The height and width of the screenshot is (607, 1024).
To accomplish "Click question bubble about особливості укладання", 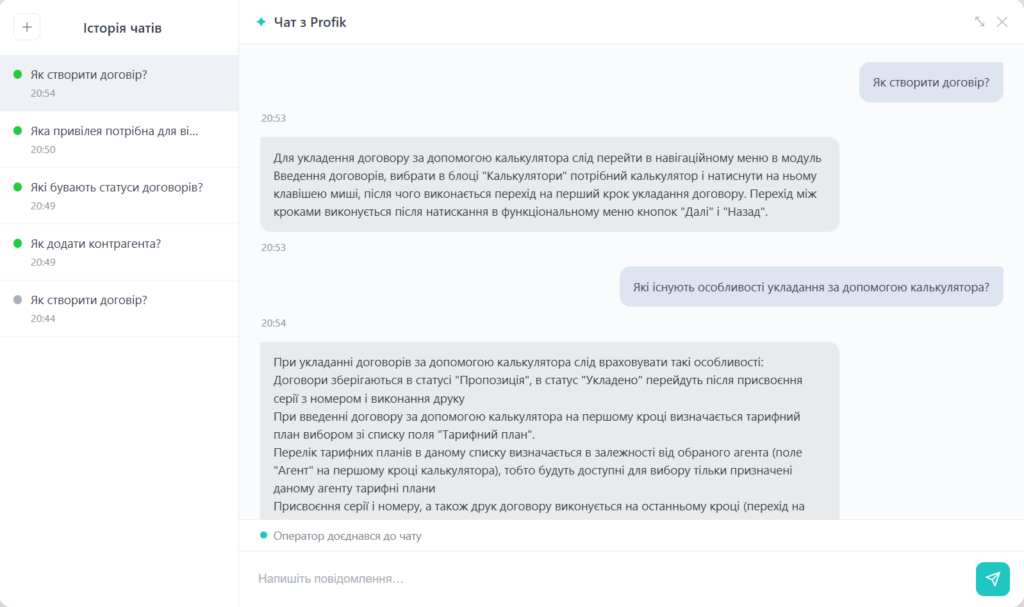I will pos(811,287).
